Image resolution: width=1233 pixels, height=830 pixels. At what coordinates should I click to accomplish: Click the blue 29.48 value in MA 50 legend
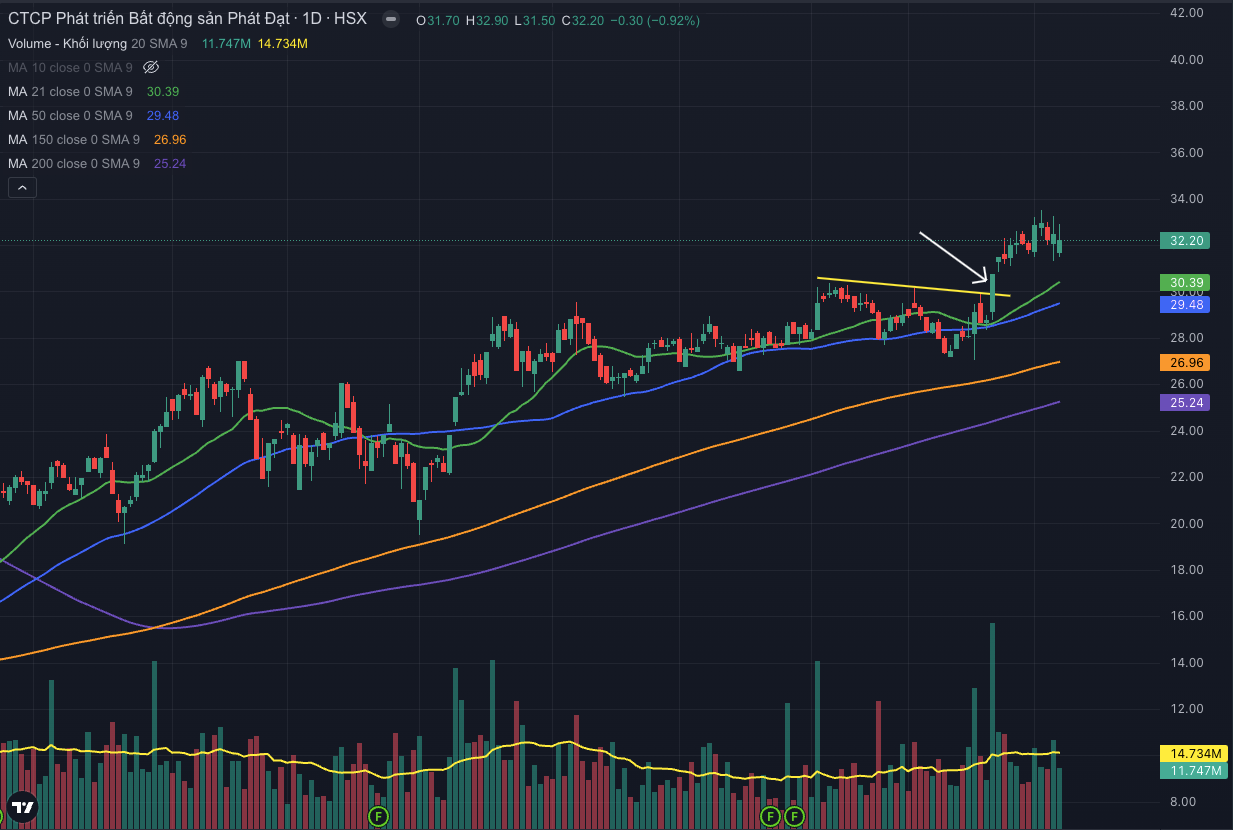click(162, 115)
